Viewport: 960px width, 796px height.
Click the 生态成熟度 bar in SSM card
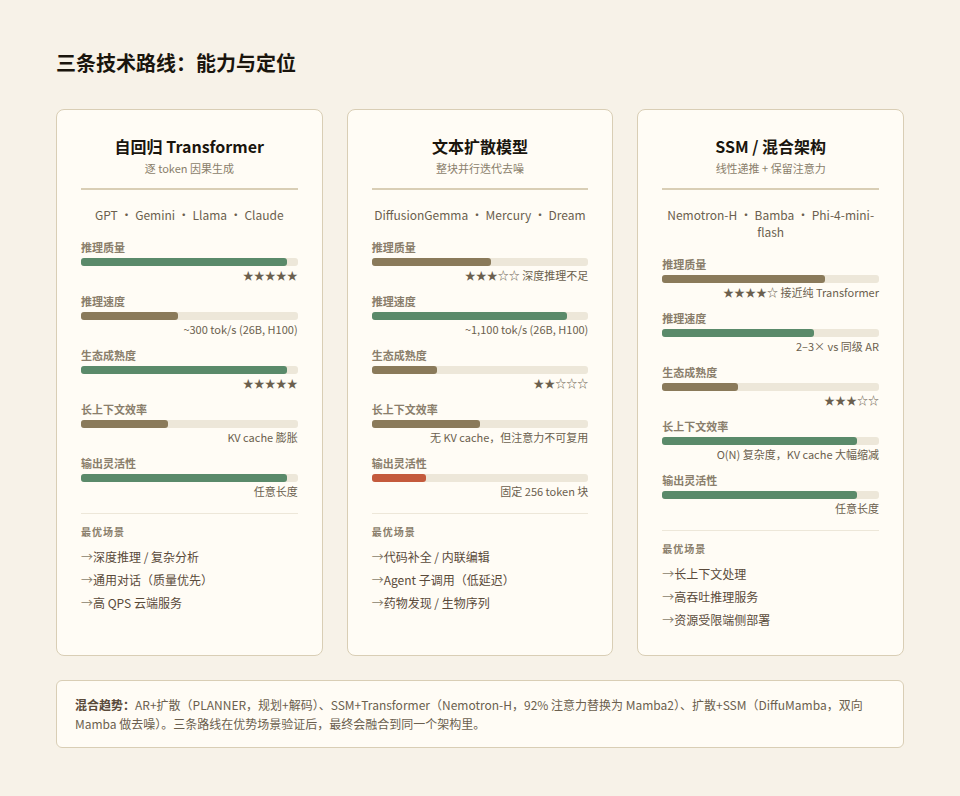tap(770, 387)
